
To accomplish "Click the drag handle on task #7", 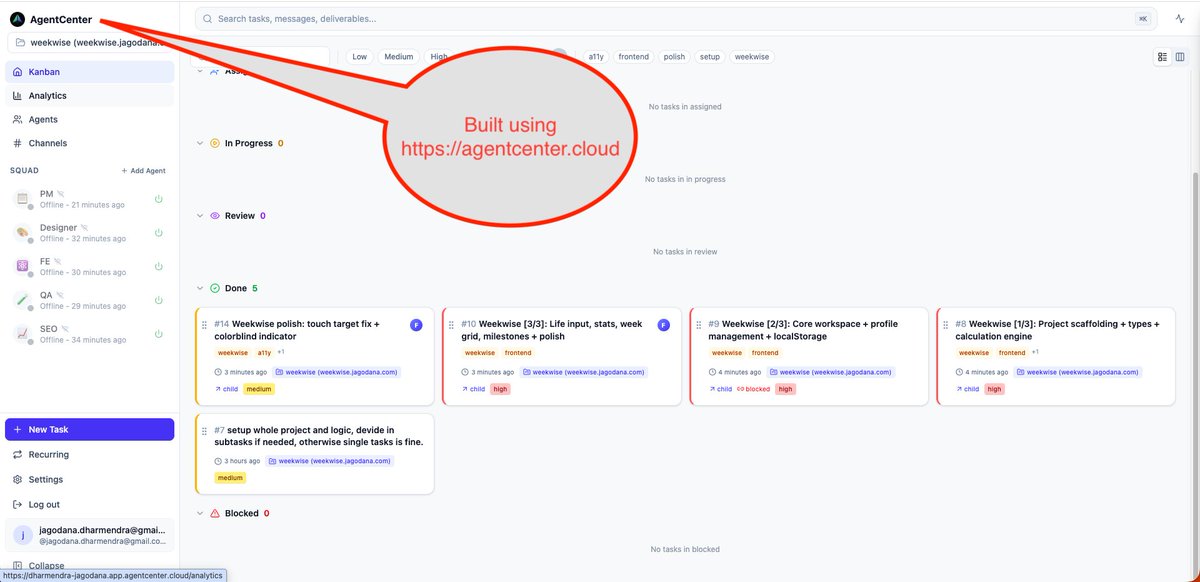I will tap(205, 430).
